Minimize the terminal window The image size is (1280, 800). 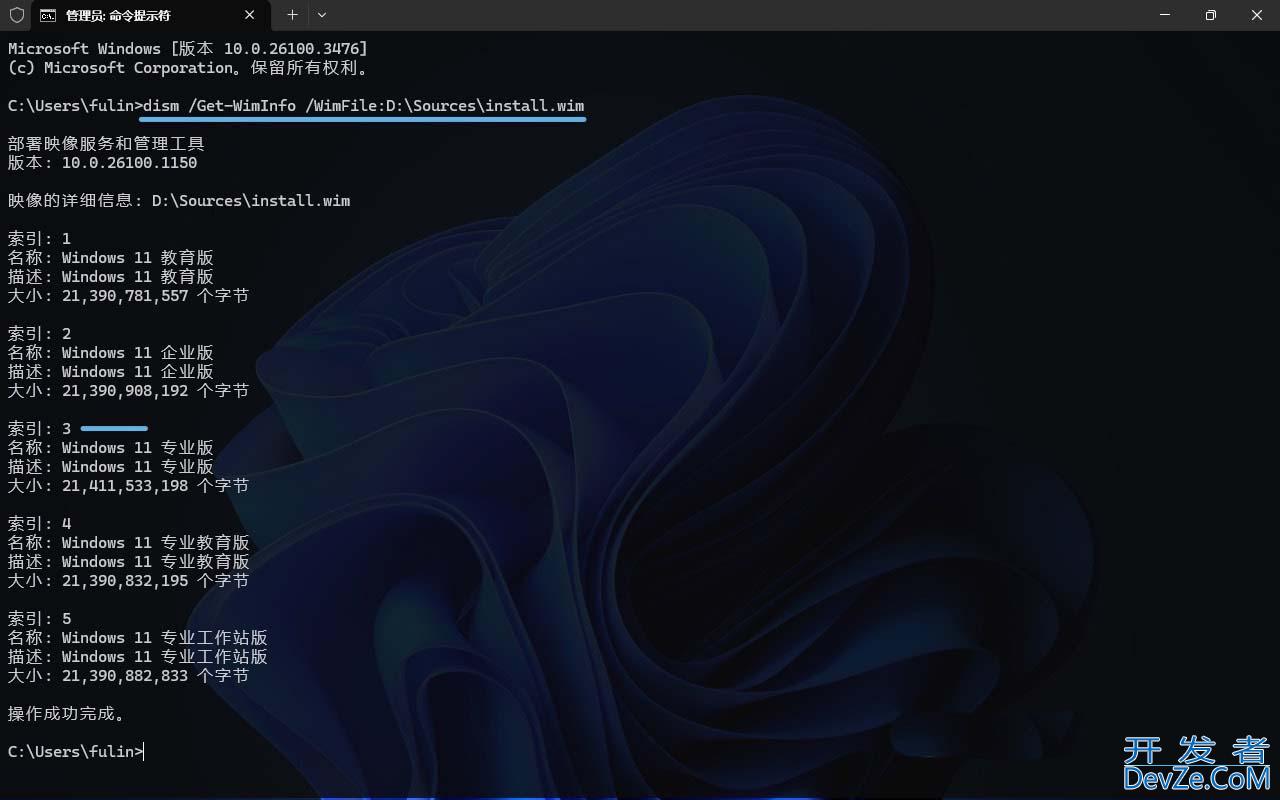point(1164,15)
